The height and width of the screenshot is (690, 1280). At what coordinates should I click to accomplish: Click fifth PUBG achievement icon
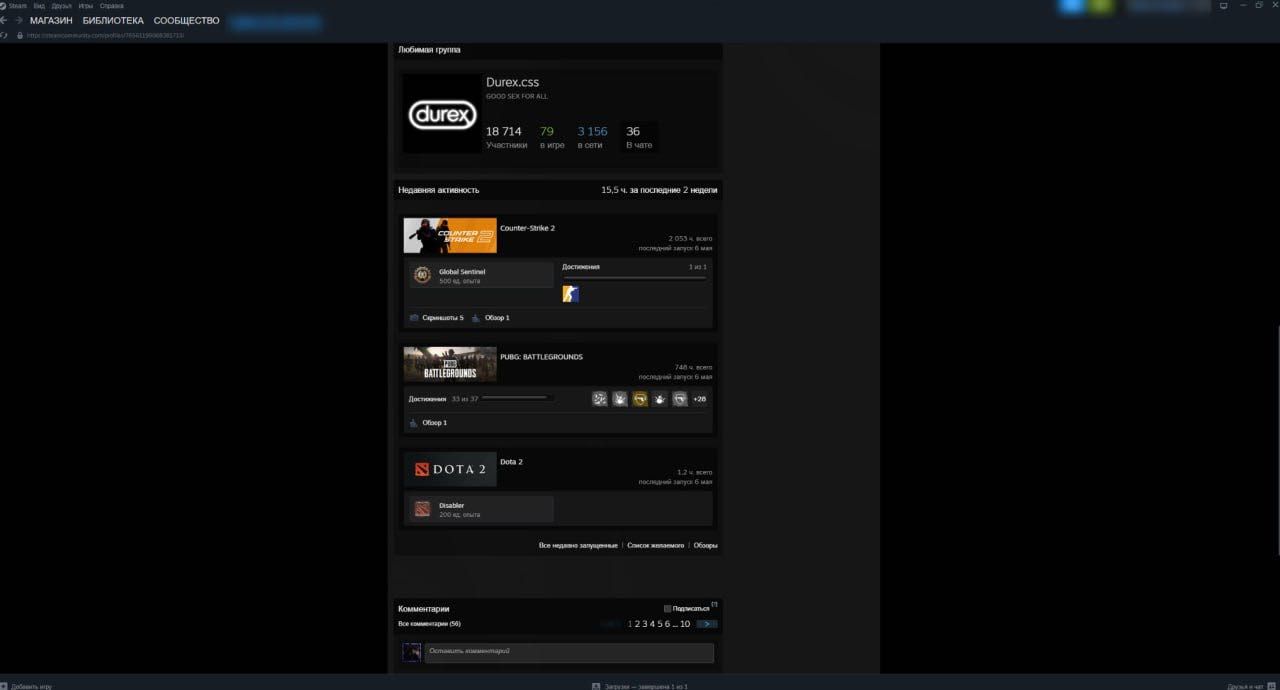pos(680,399)
